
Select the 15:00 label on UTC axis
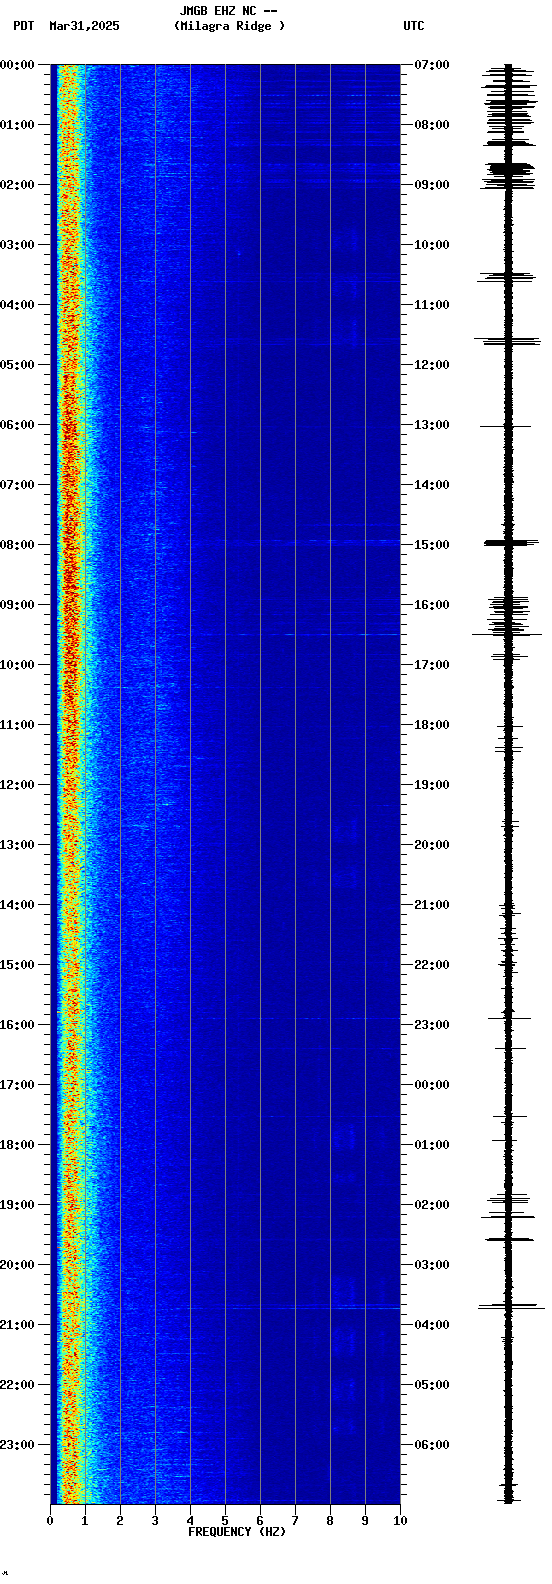pyautogui.click(x=432, y=545)
